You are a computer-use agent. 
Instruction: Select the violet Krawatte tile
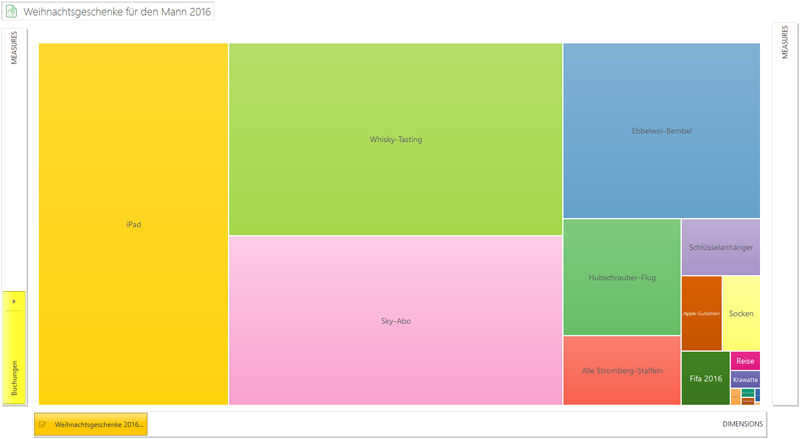(745, 379)
